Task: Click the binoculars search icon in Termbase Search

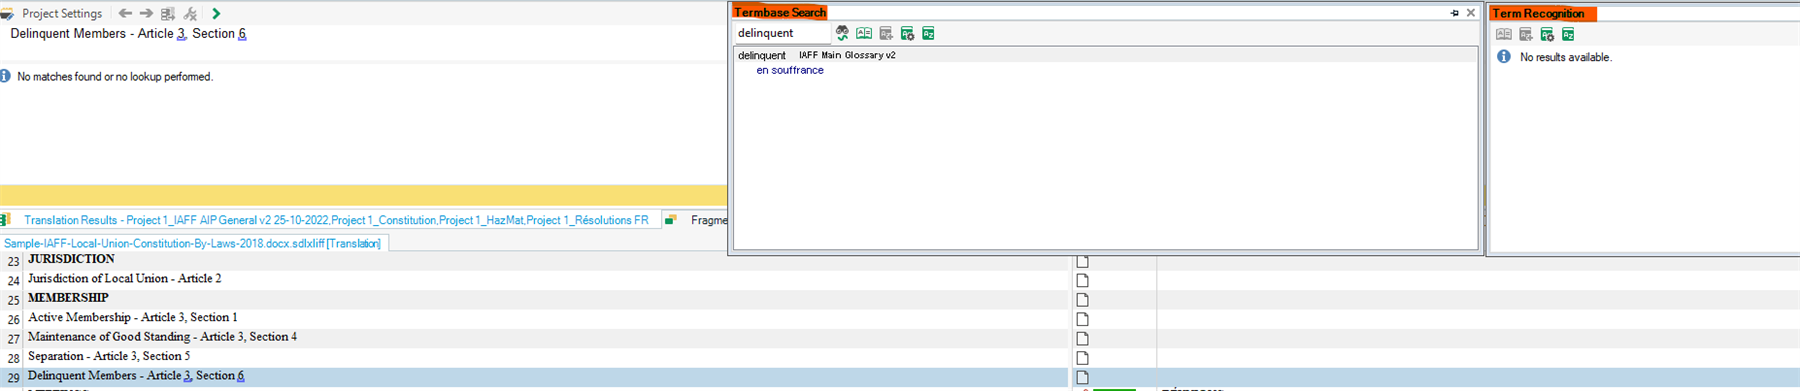Action: [x=842, y=33]
